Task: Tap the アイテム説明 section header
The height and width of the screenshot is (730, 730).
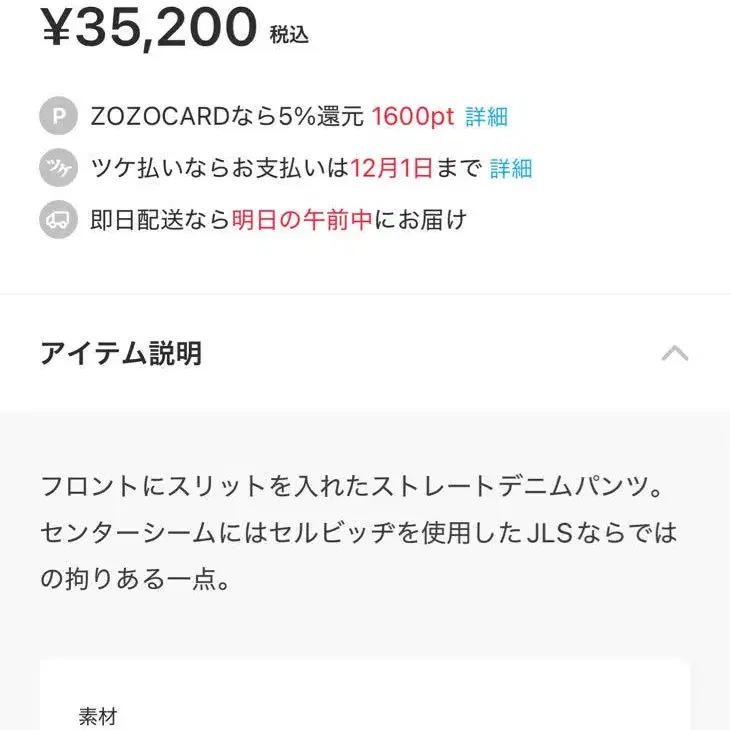Action: 121,353
